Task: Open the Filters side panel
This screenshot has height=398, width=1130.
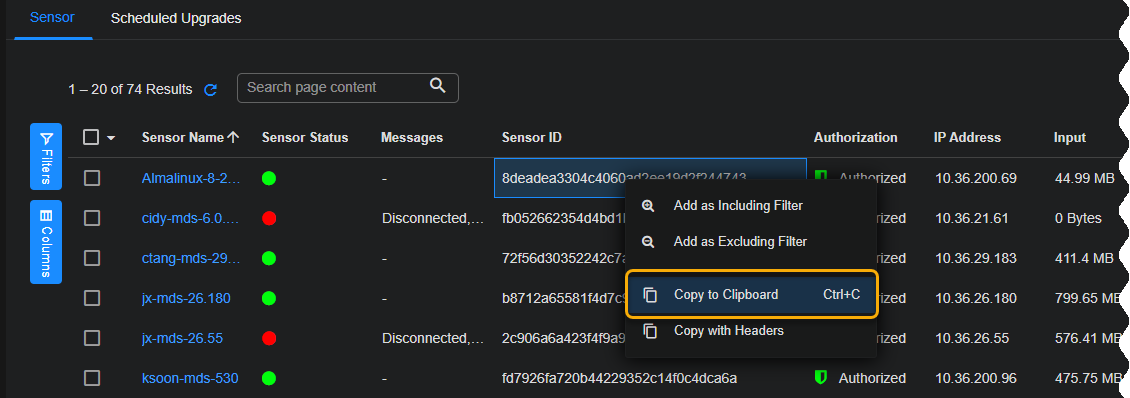Action: [46, 156]
